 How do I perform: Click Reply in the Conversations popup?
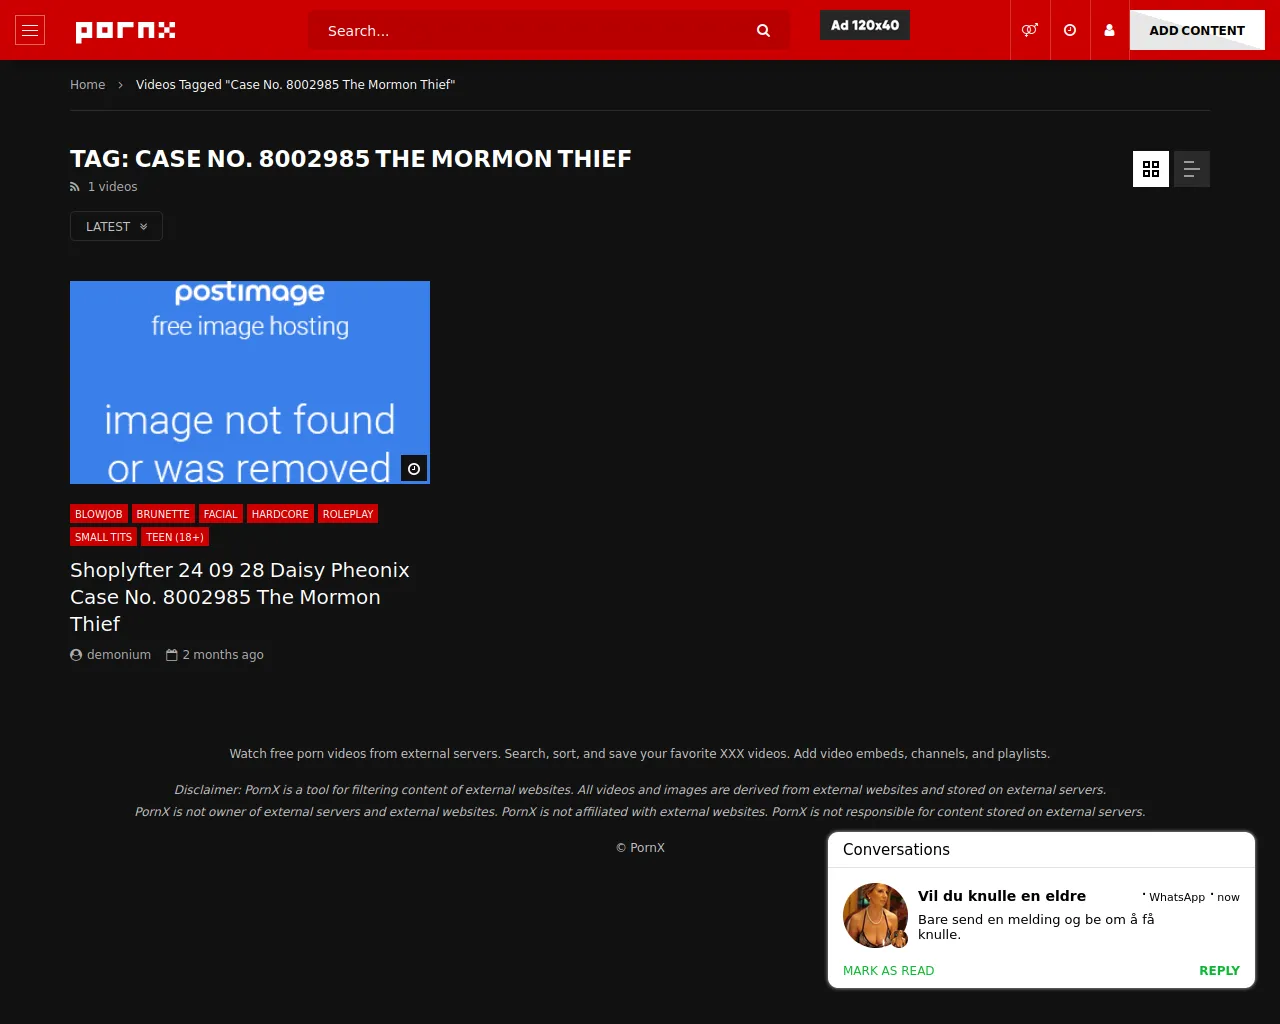pyautogui.click(x=1218, y=970)
